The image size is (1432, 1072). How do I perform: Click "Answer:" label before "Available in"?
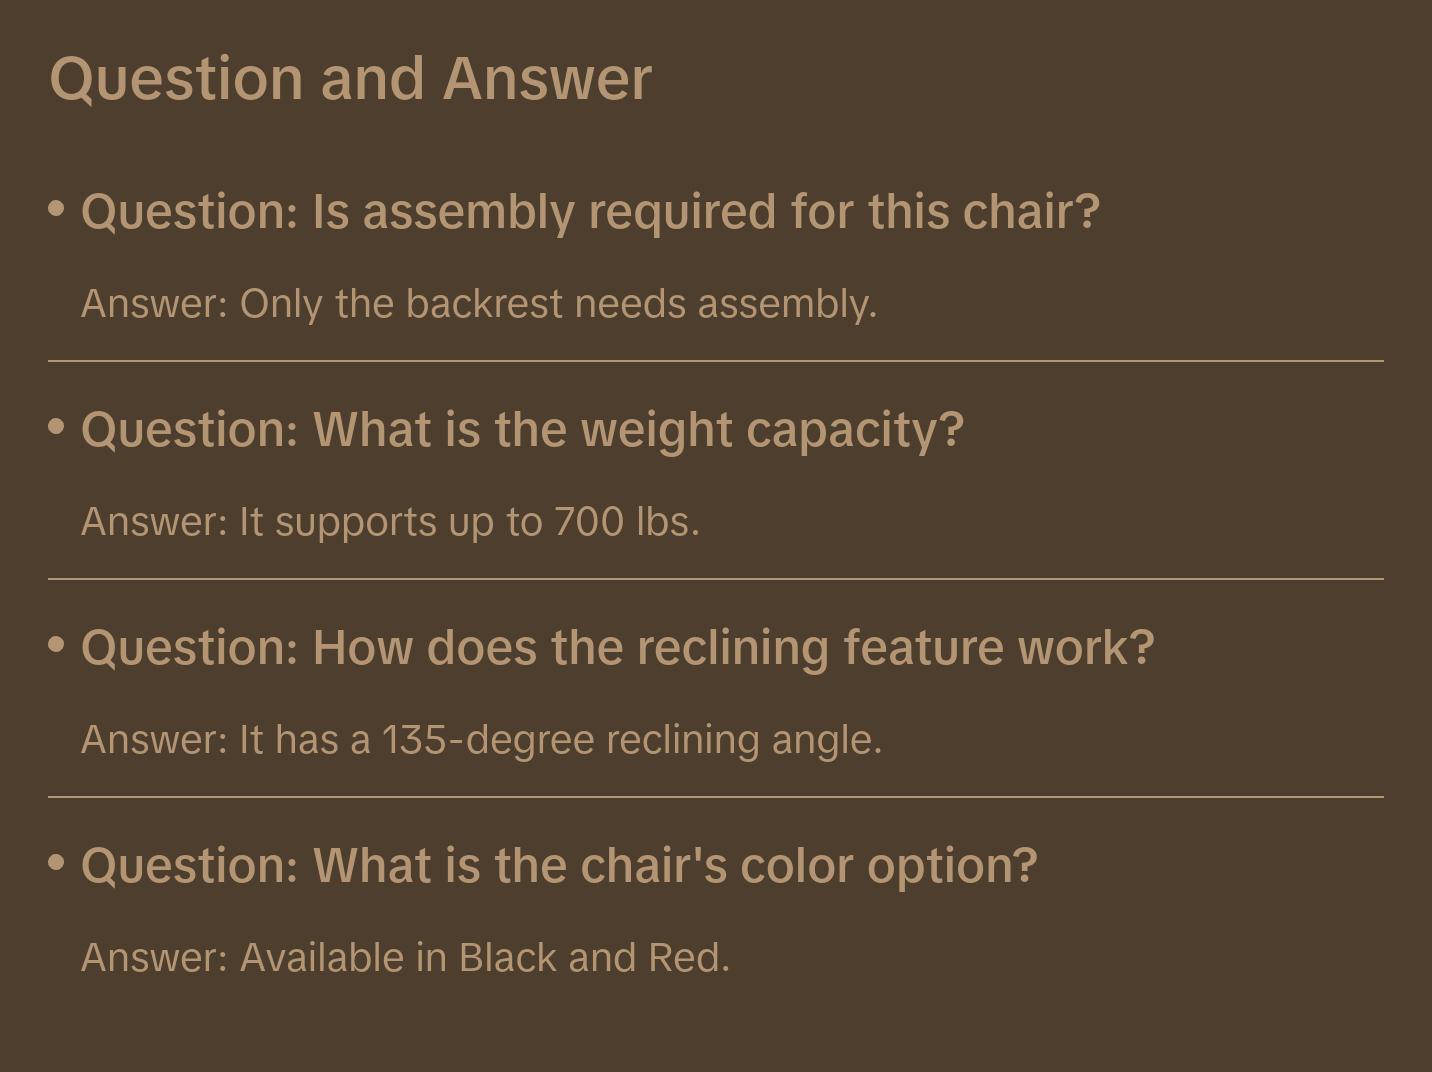(154, 958)
